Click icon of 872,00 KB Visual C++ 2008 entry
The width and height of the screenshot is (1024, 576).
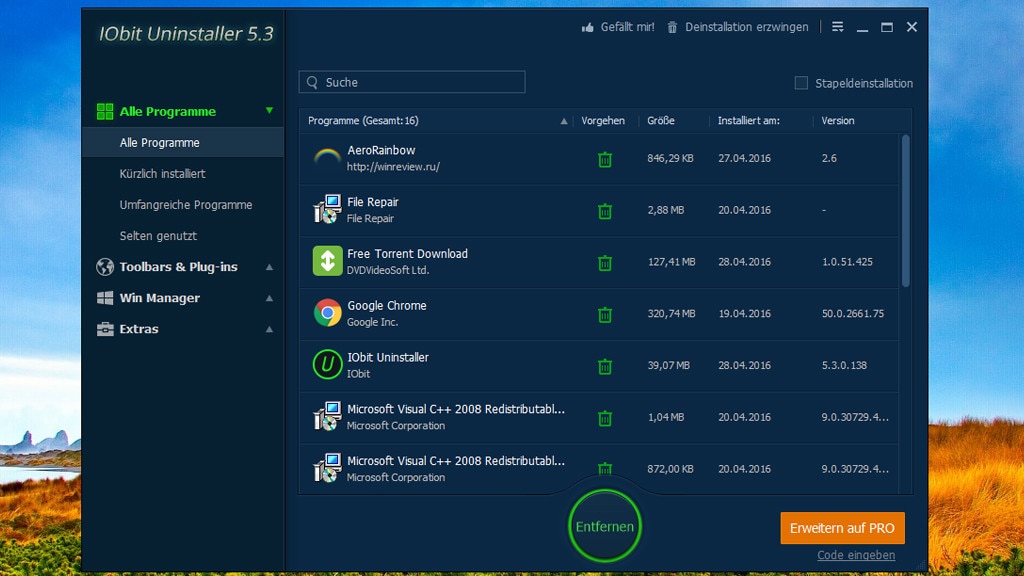[x=327, y=468]
